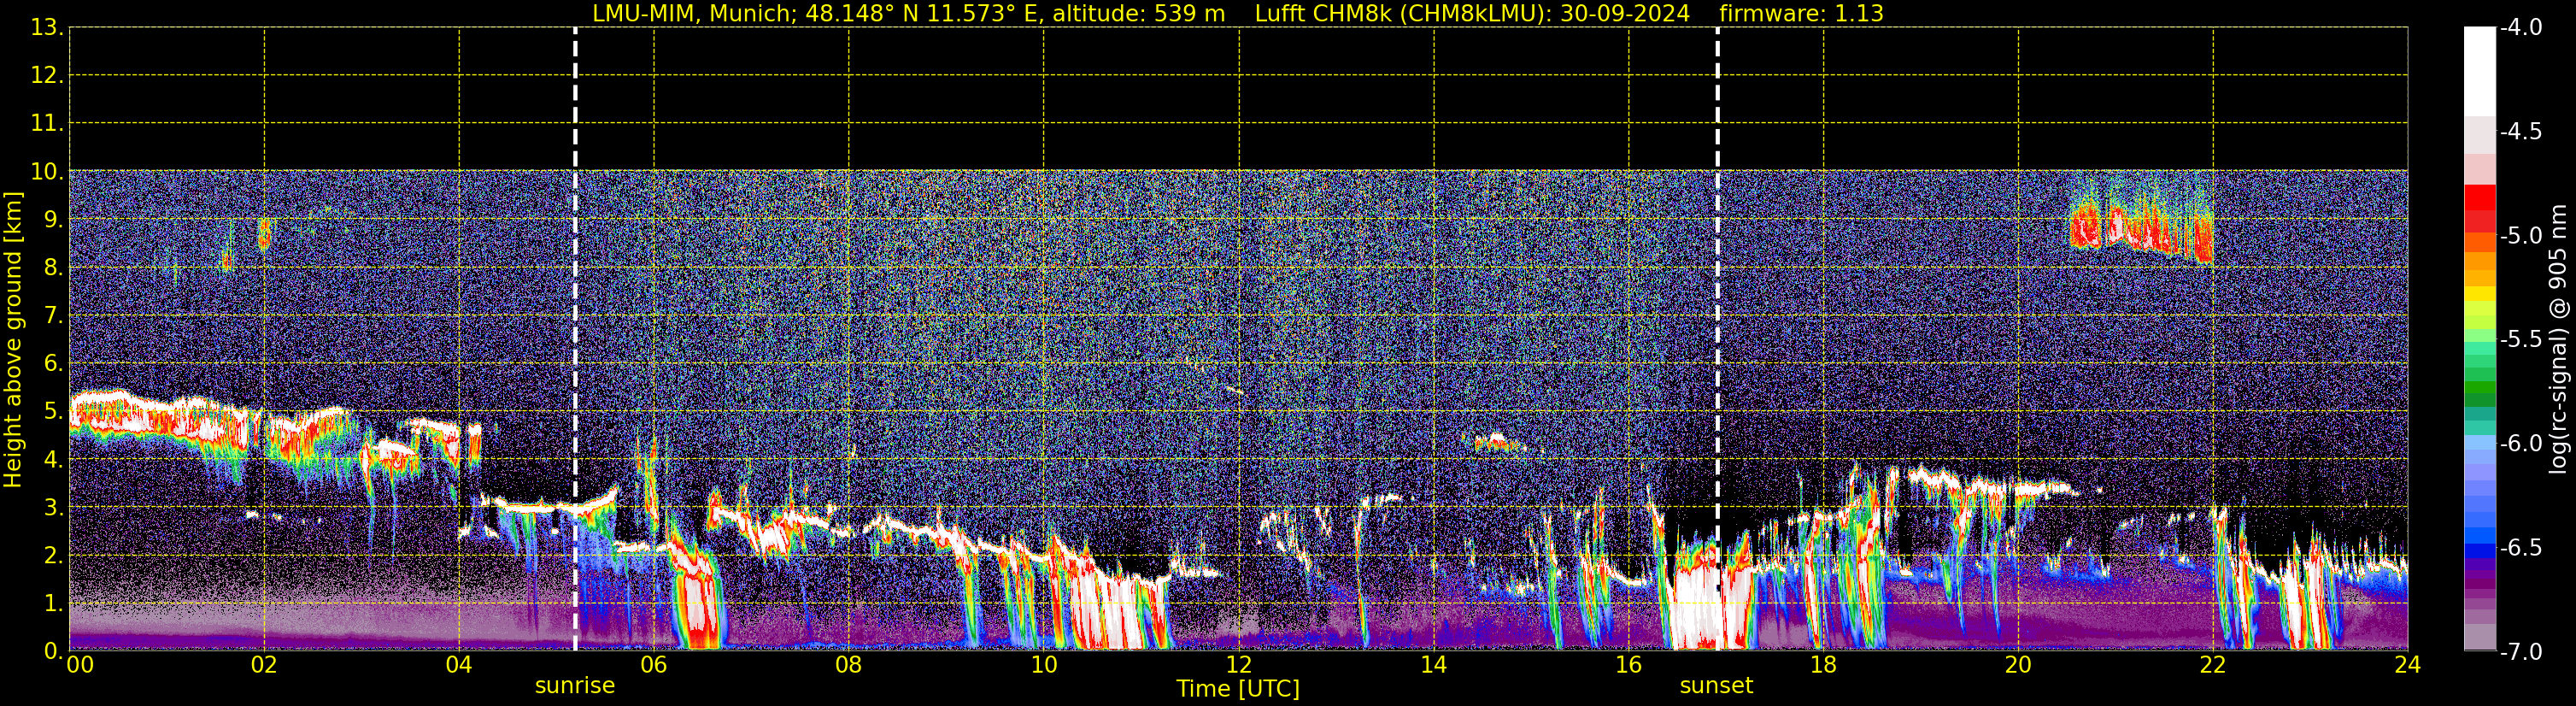Click the colorbar tick label '-7.0'
The image size is (2576, 706).
tap(2520, 652)
